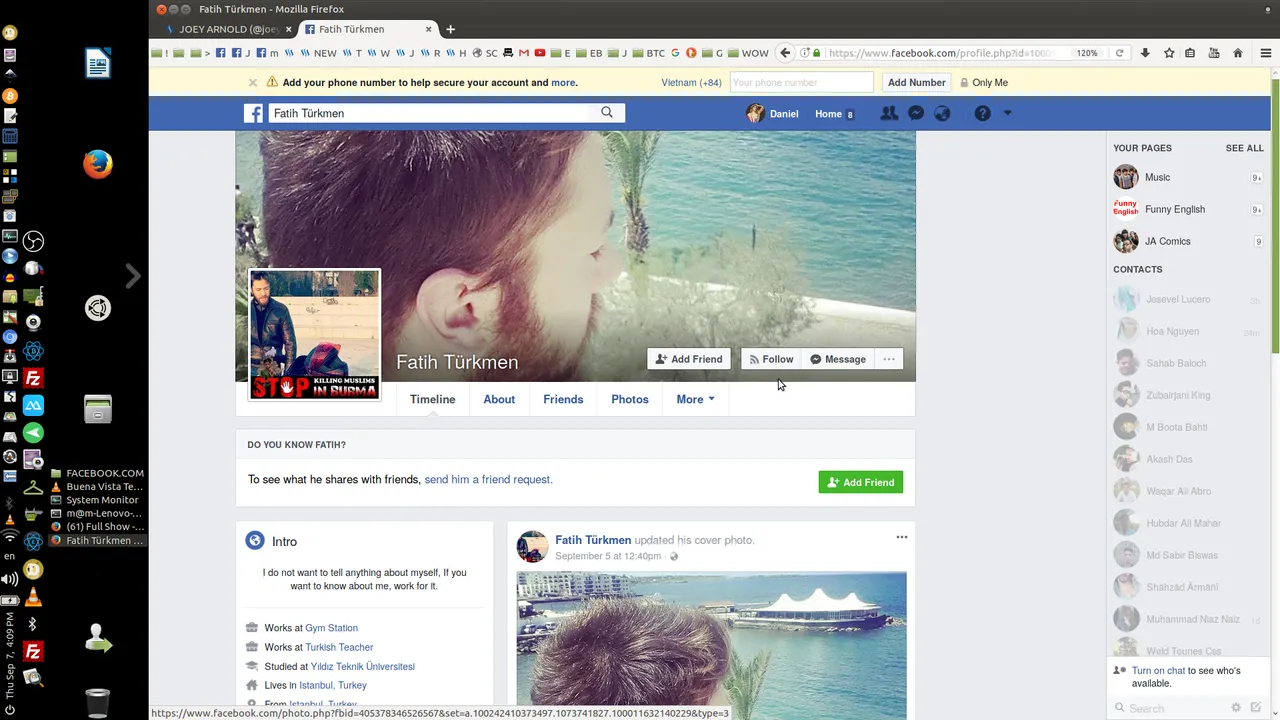This screenshot has width=1280, height=720.
Task: Open Fatih Türkmen's profile picture
Action: tap(314, 335)
